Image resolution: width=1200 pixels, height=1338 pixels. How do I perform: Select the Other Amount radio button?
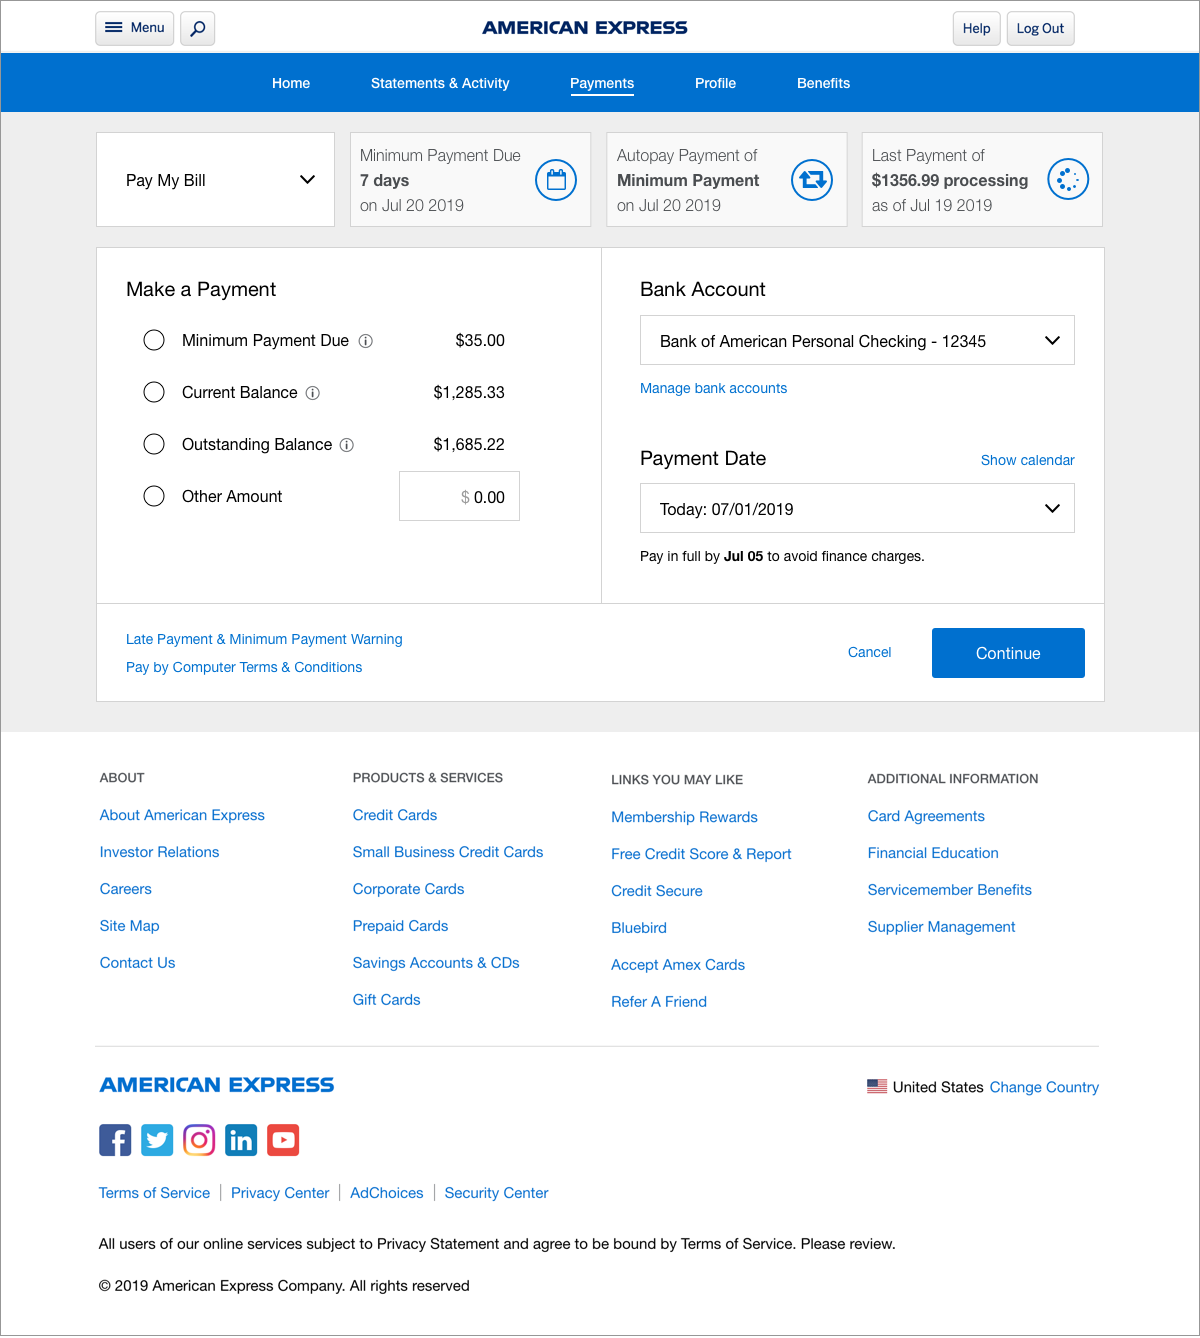154,496
